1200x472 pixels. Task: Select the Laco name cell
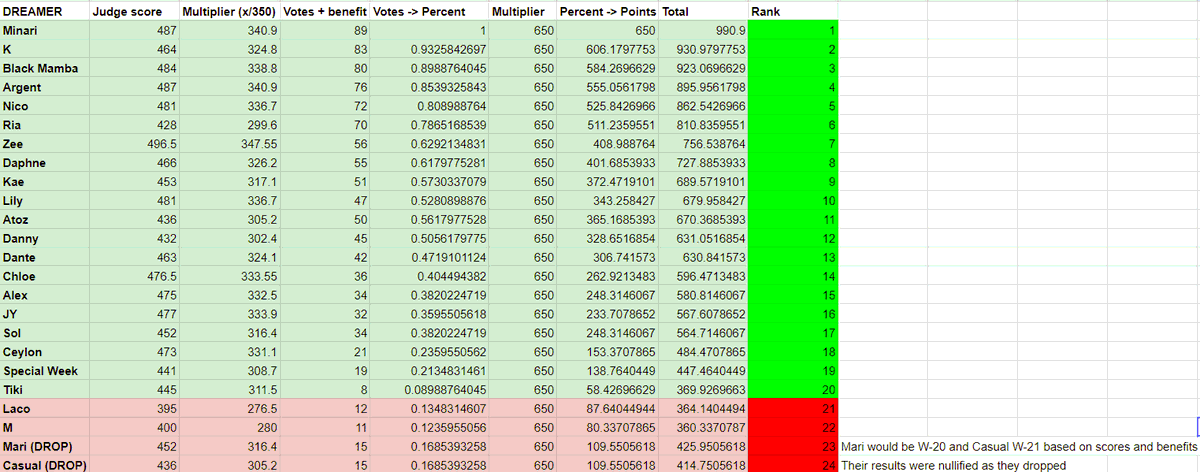click(x=45, y=411)
